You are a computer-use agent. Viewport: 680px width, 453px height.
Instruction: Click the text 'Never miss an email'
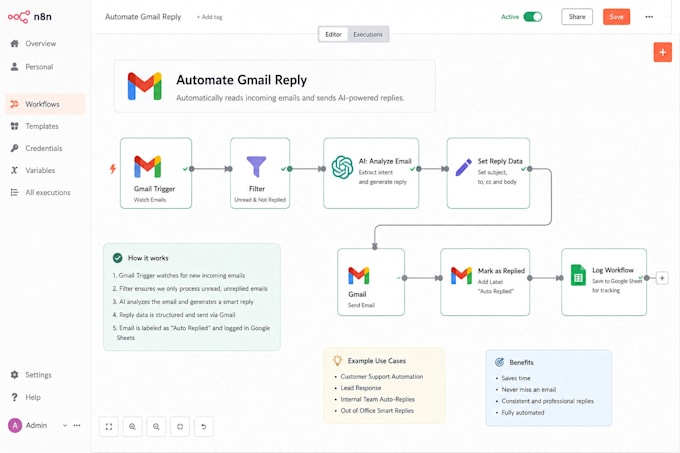click(529, 389)
